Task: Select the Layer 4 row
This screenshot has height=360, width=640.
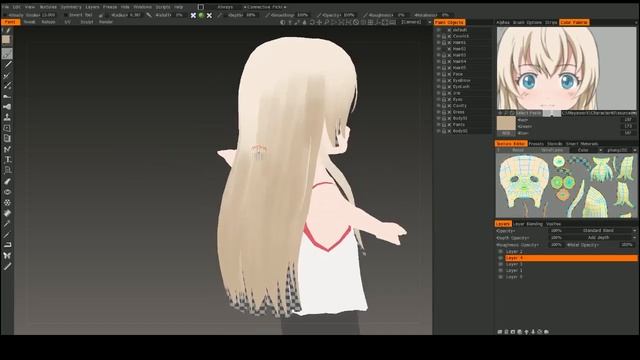Action: click(x=571, y=258)
